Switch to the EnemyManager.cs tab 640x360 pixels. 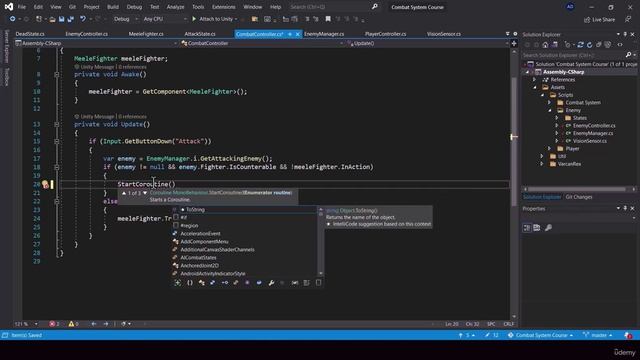click(324, 34)
